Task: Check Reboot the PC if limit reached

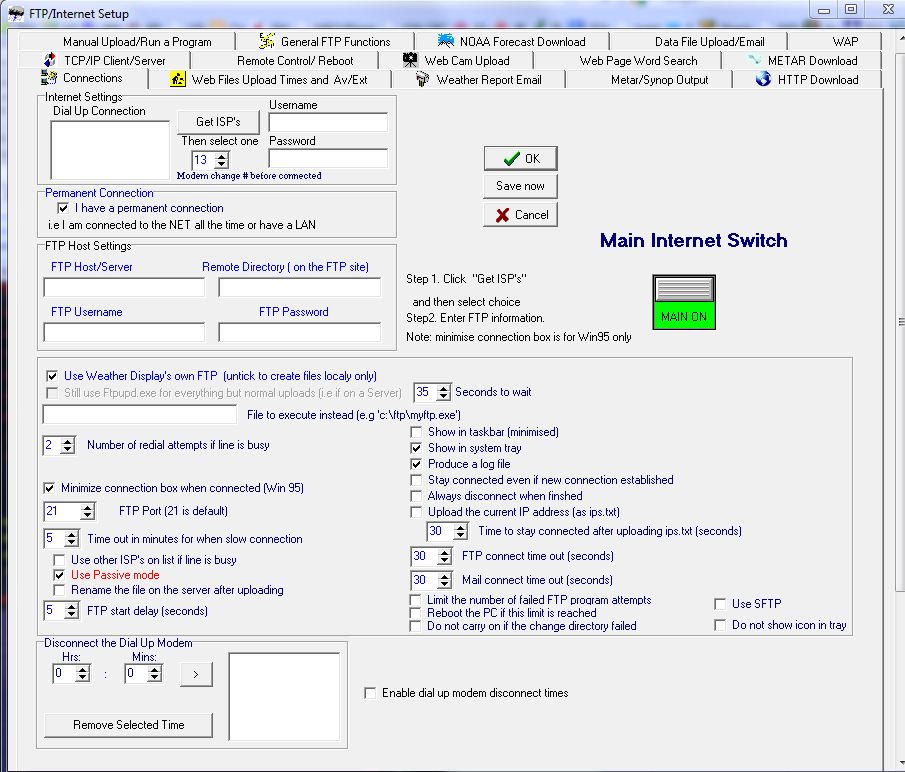Action: [415, 613]
